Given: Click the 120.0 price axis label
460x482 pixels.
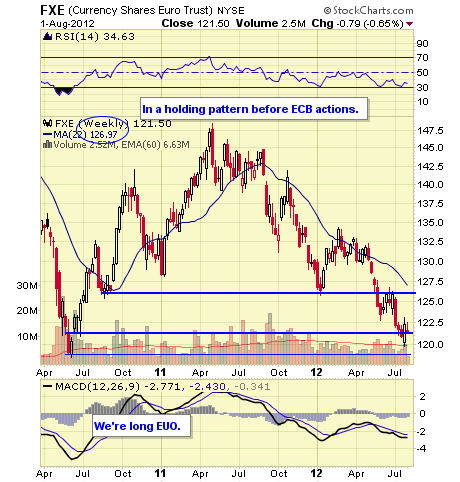Looking at the screenshot, I should point(430,344).
